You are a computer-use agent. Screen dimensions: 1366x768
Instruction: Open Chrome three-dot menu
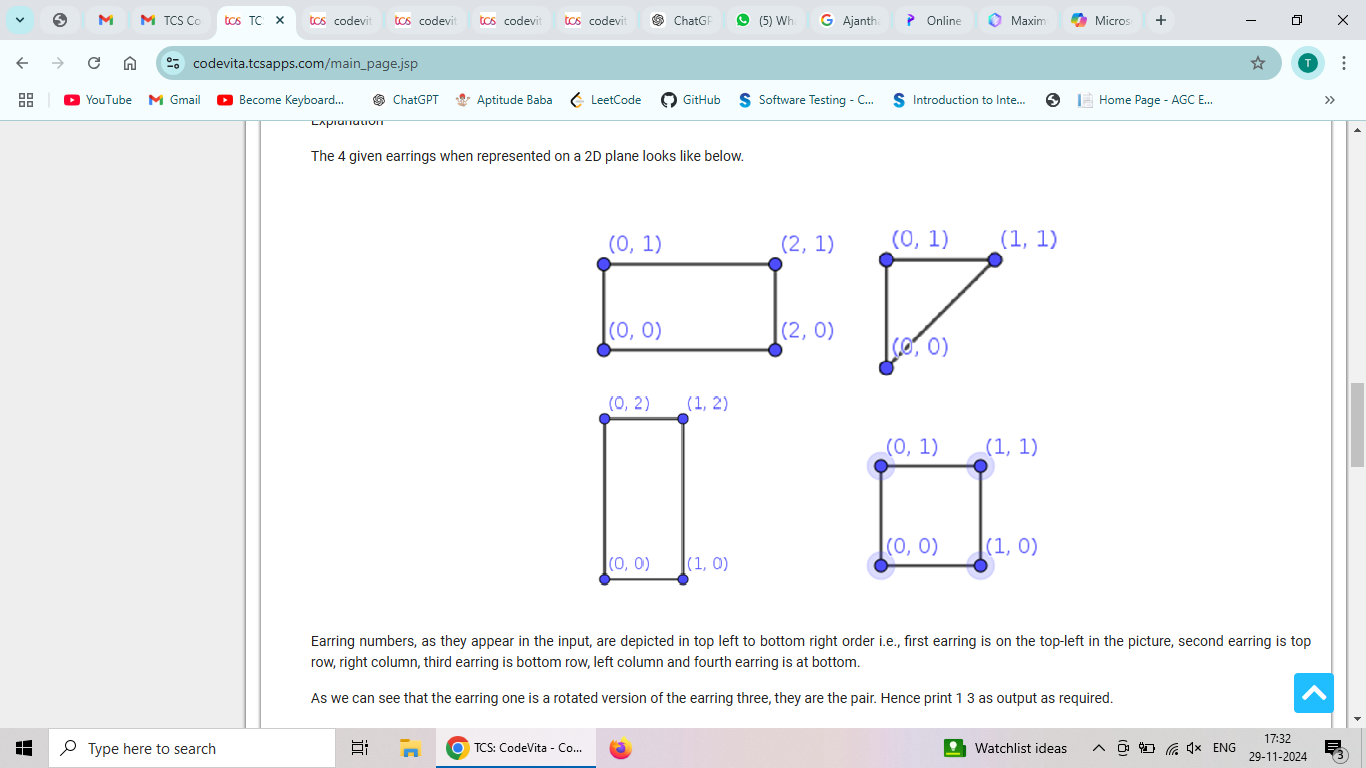tap(1343, 63)
